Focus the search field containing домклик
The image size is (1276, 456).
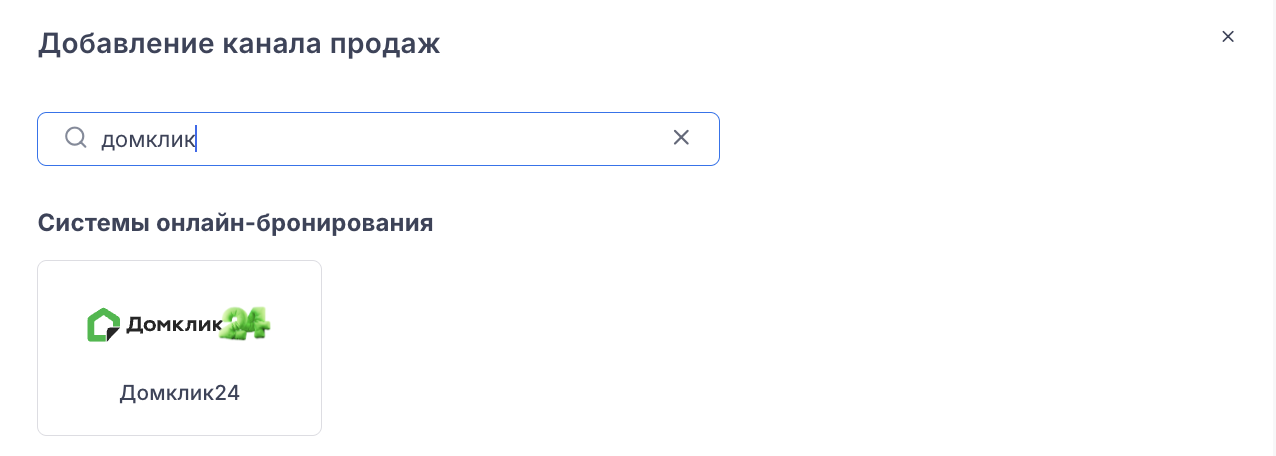click(x=378, y=139)
